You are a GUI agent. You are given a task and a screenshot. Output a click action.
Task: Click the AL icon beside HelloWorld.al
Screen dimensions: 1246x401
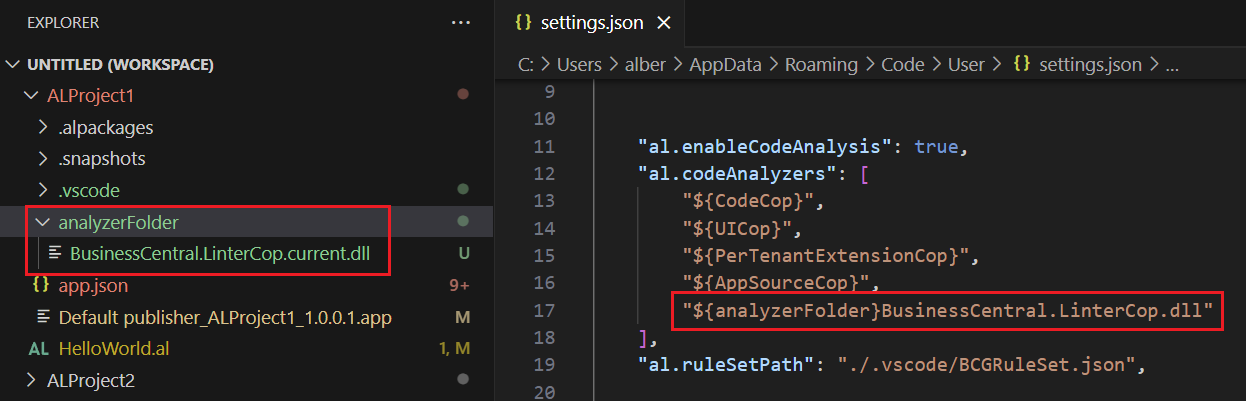39,349
